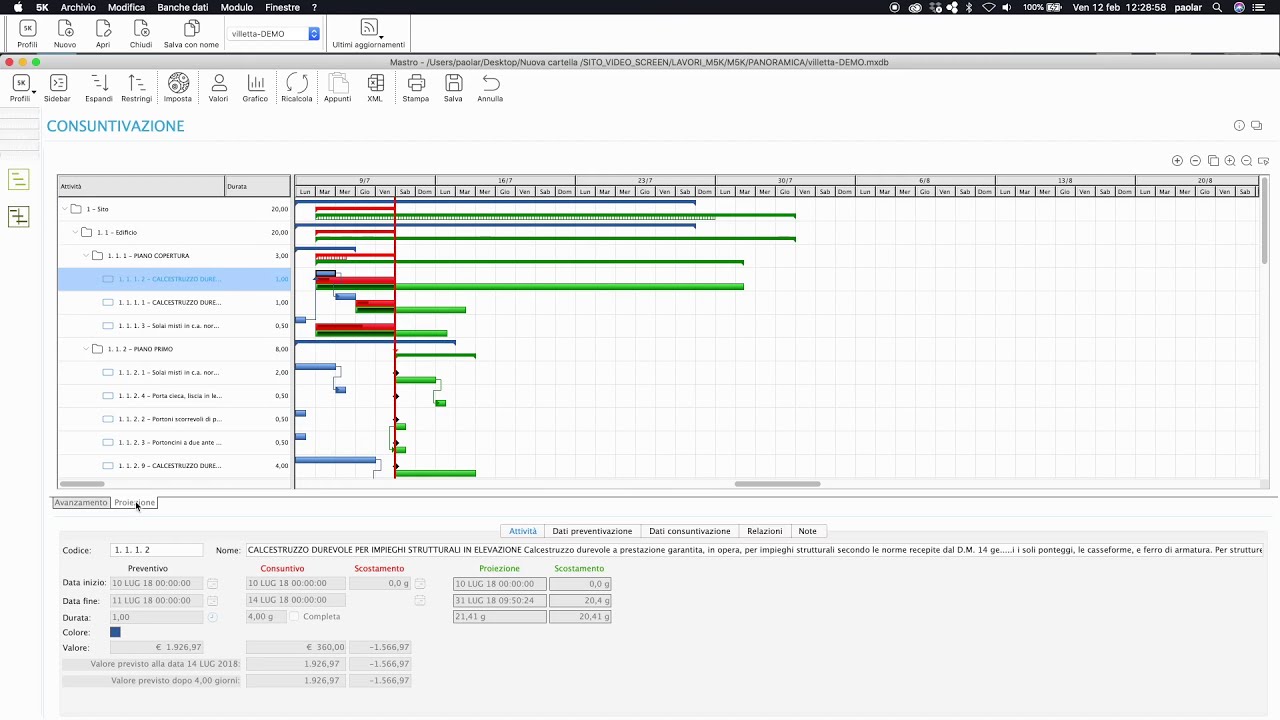Open the Apple menu

click(x=18, y=7)
